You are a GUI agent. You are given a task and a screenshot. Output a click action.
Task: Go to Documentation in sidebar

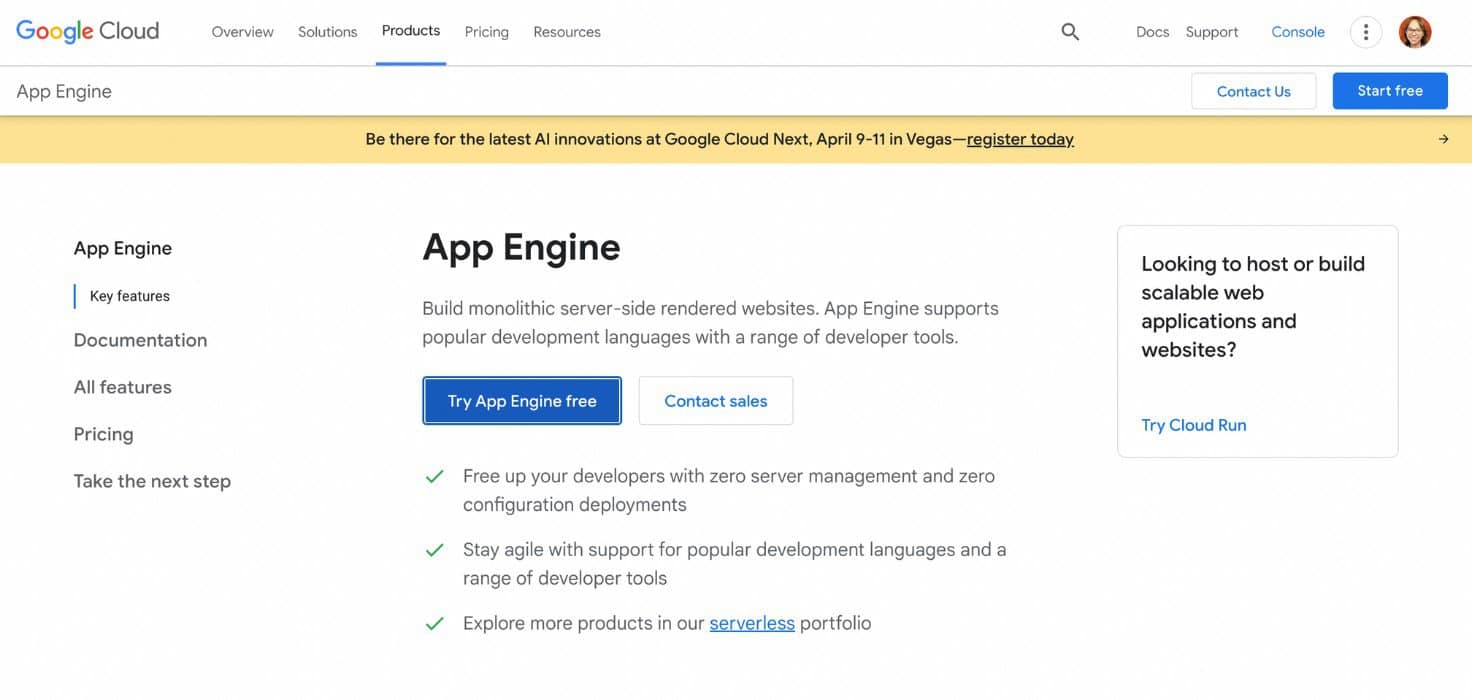pyautogui.click(x=140, y=340)
